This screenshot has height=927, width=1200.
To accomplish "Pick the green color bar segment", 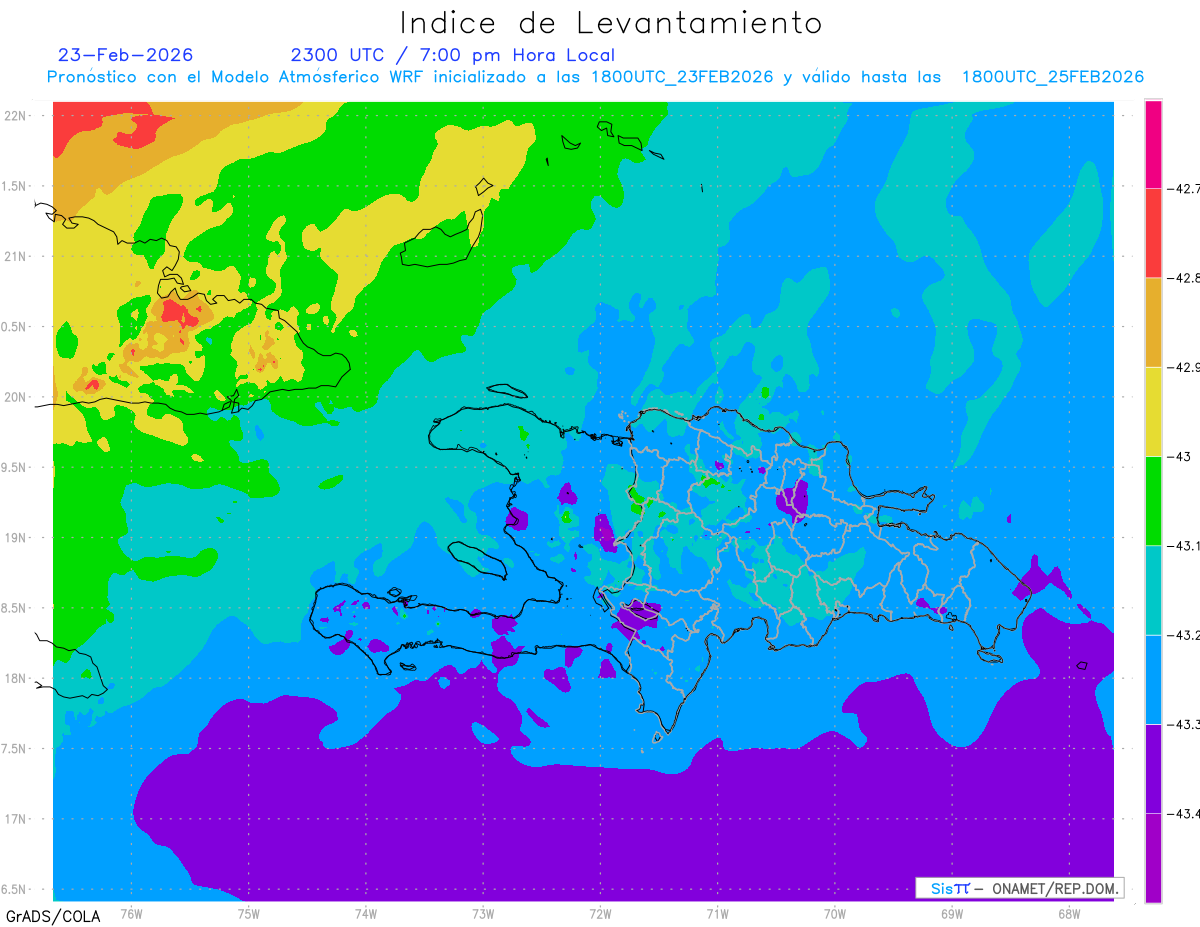I will 1153,500.
